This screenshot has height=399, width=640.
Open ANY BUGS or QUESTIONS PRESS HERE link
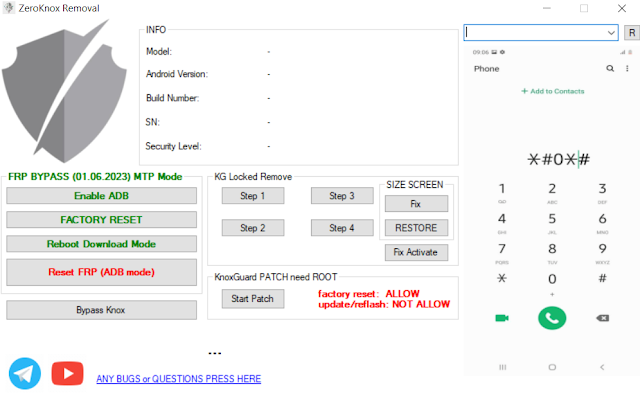click(179, 379)
